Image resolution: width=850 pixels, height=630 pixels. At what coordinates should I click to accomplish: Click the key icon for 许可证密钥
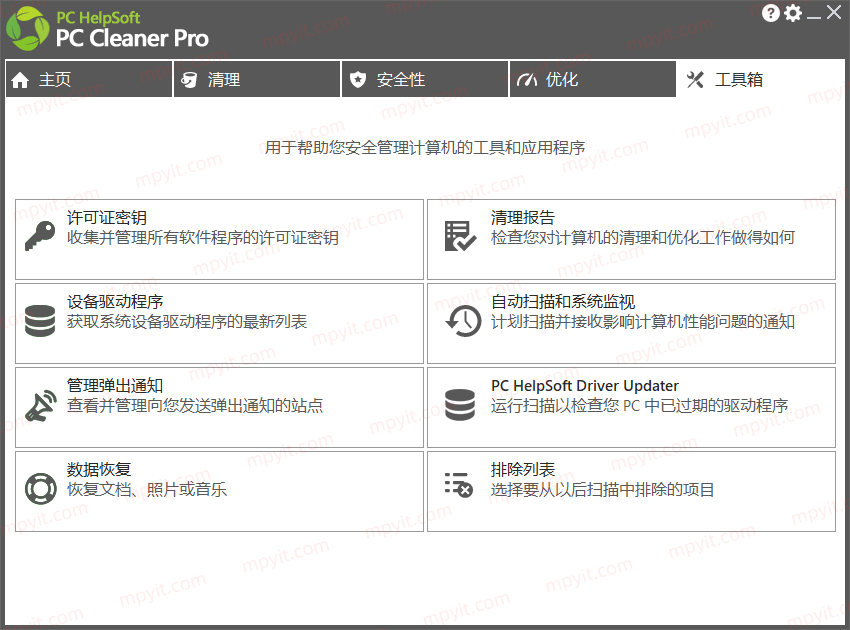40,236
